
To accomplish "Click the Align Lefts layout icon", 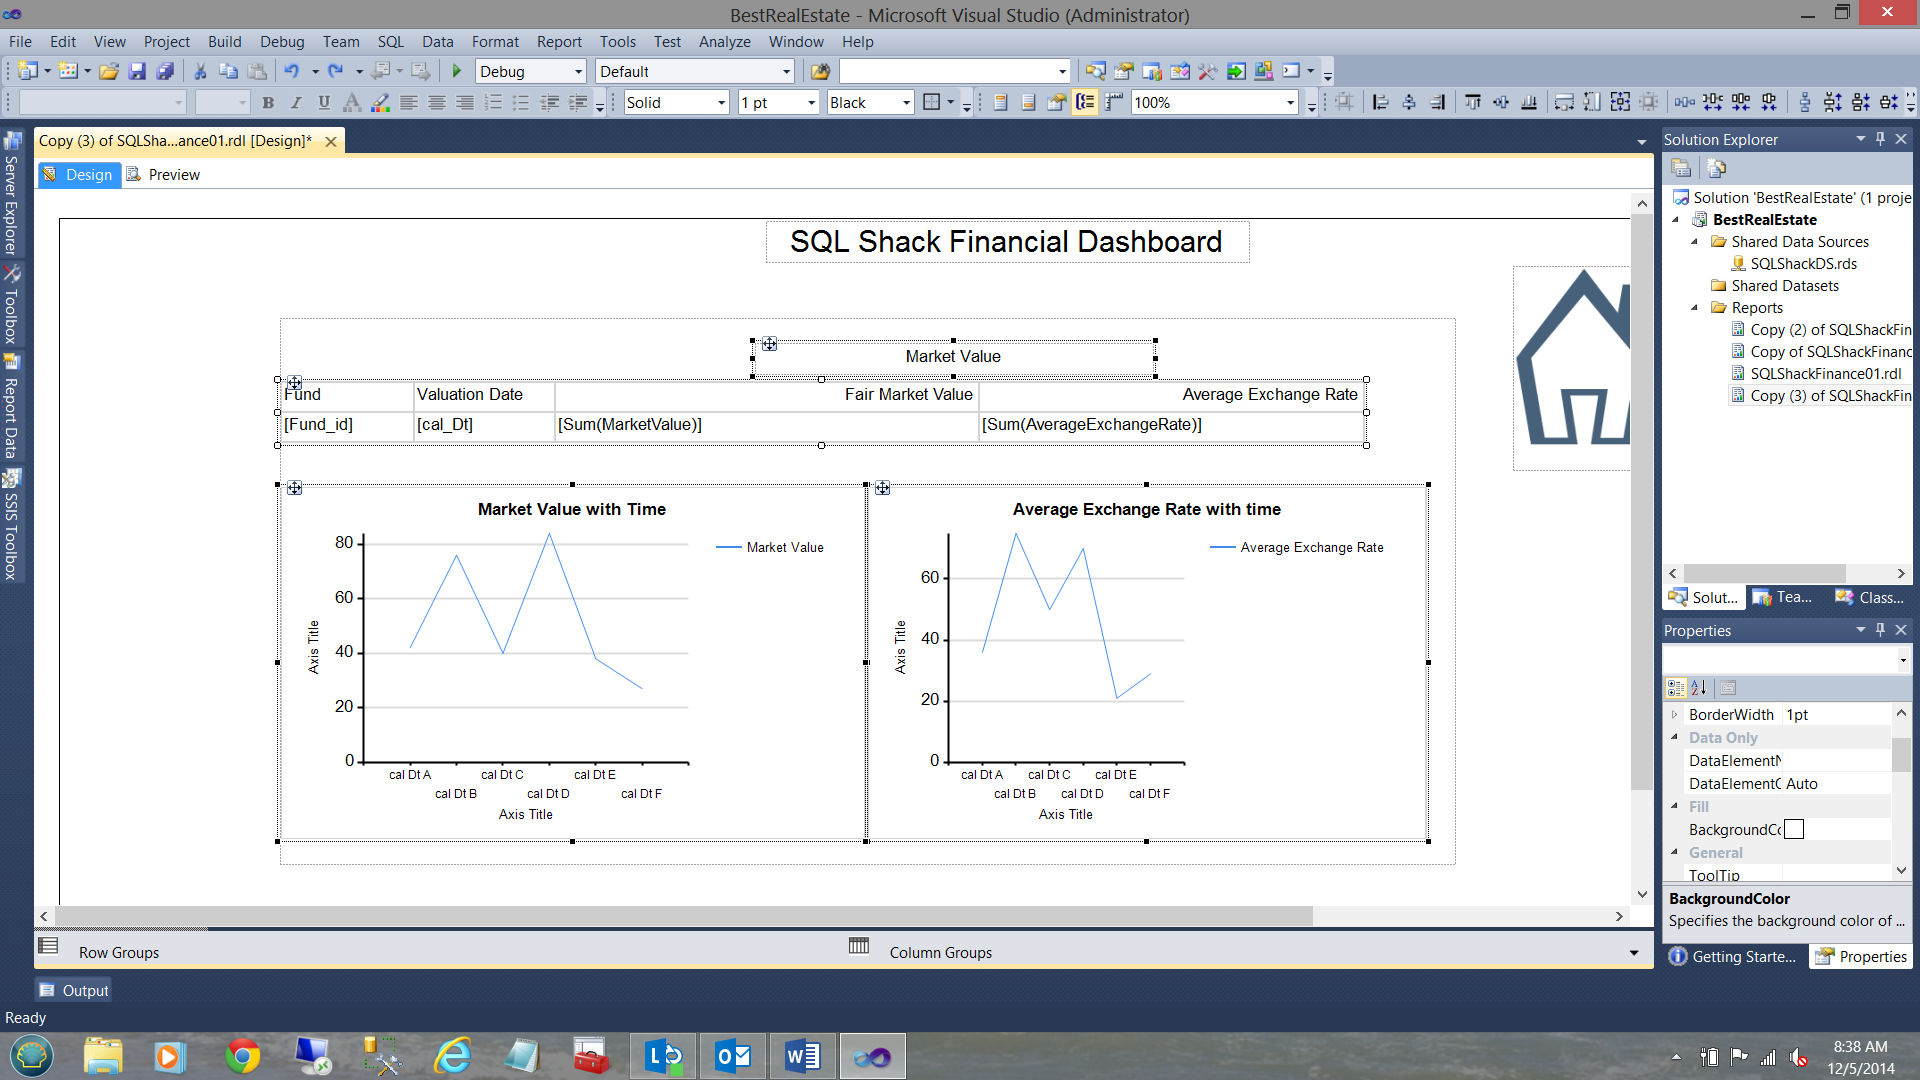I will coord(1381,102).
